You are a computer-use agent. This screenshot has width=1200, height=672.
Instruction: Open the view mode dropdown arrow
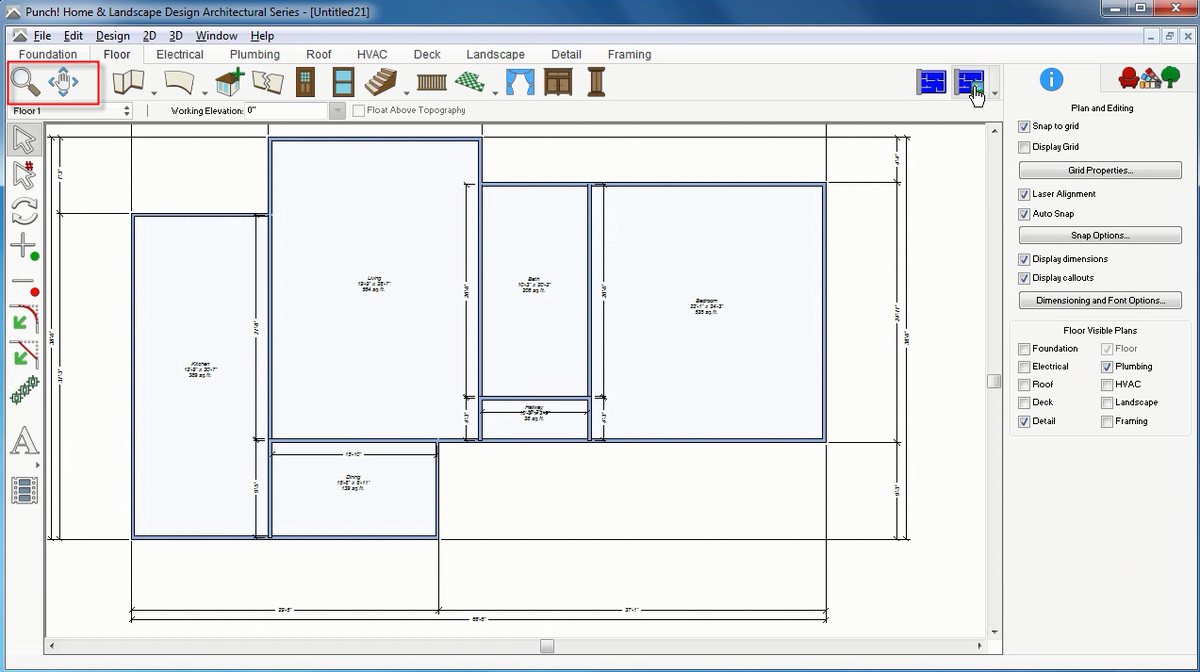993,93
